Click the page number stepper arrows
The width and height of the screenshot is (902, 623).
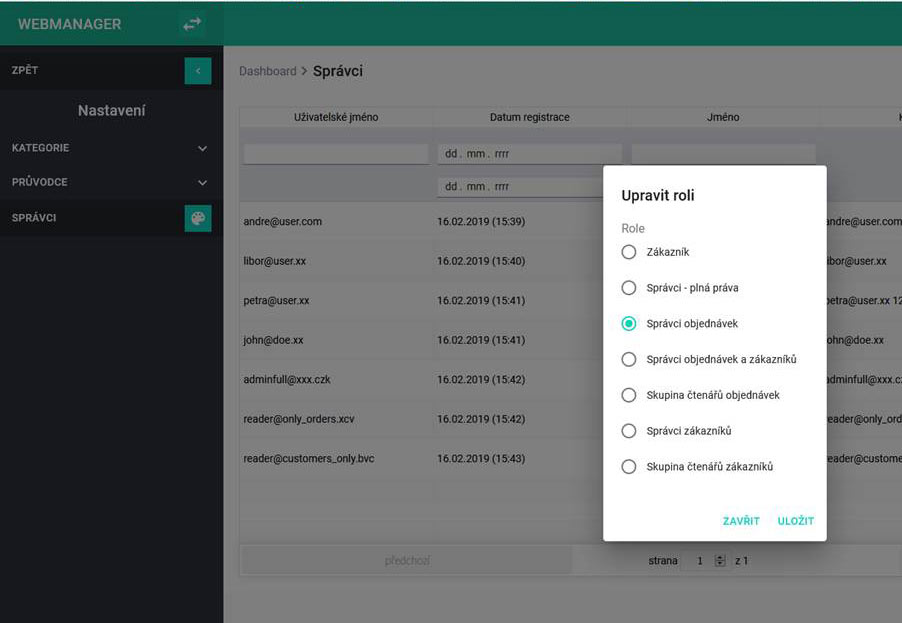720,561
